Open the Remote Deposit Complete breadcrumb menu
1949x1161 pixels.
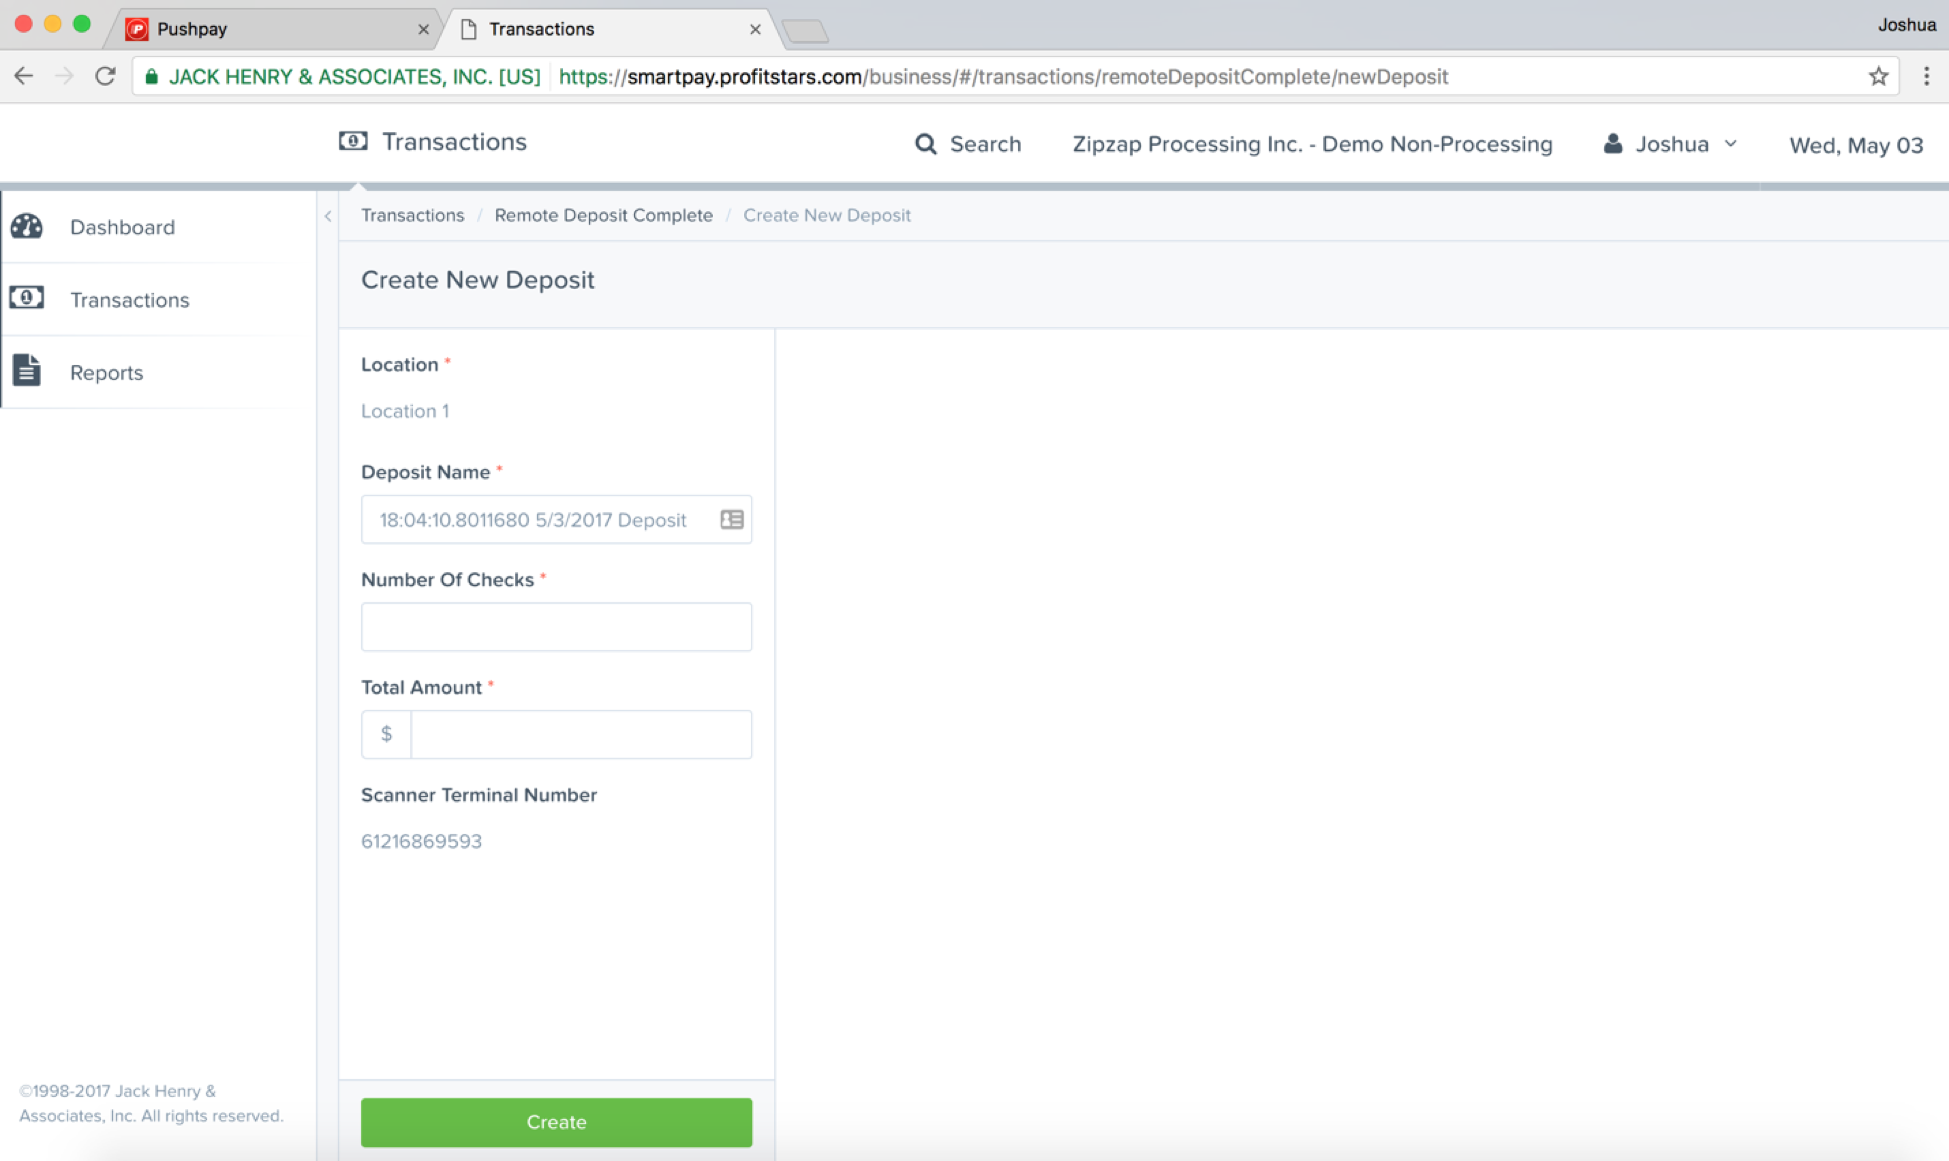604,215
